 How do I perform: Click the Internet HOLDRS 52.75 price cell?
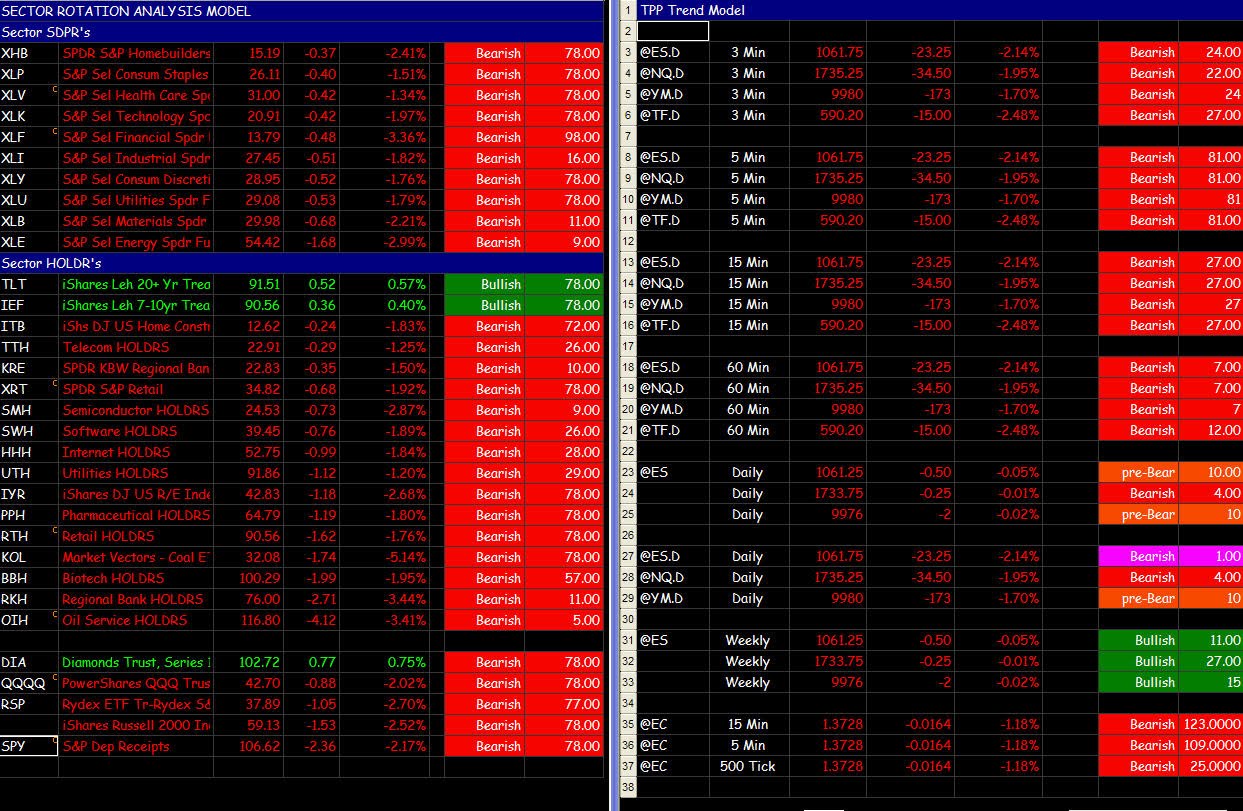(x=249, y=452)
